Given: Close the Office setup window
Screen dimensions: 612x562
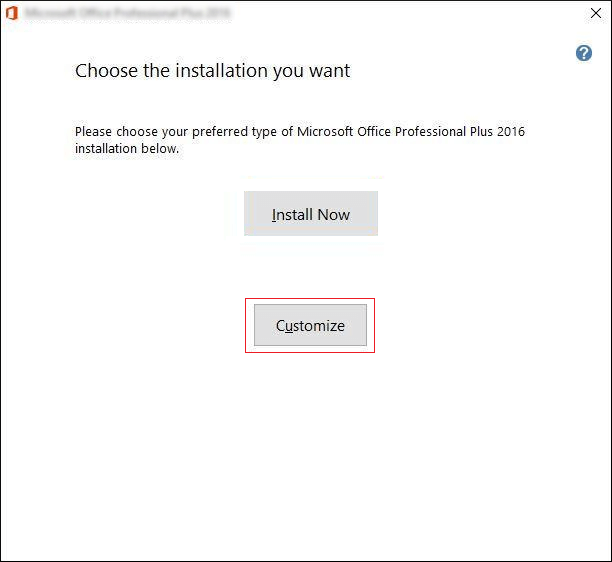Looking at the screenshot, I should 596,13.
